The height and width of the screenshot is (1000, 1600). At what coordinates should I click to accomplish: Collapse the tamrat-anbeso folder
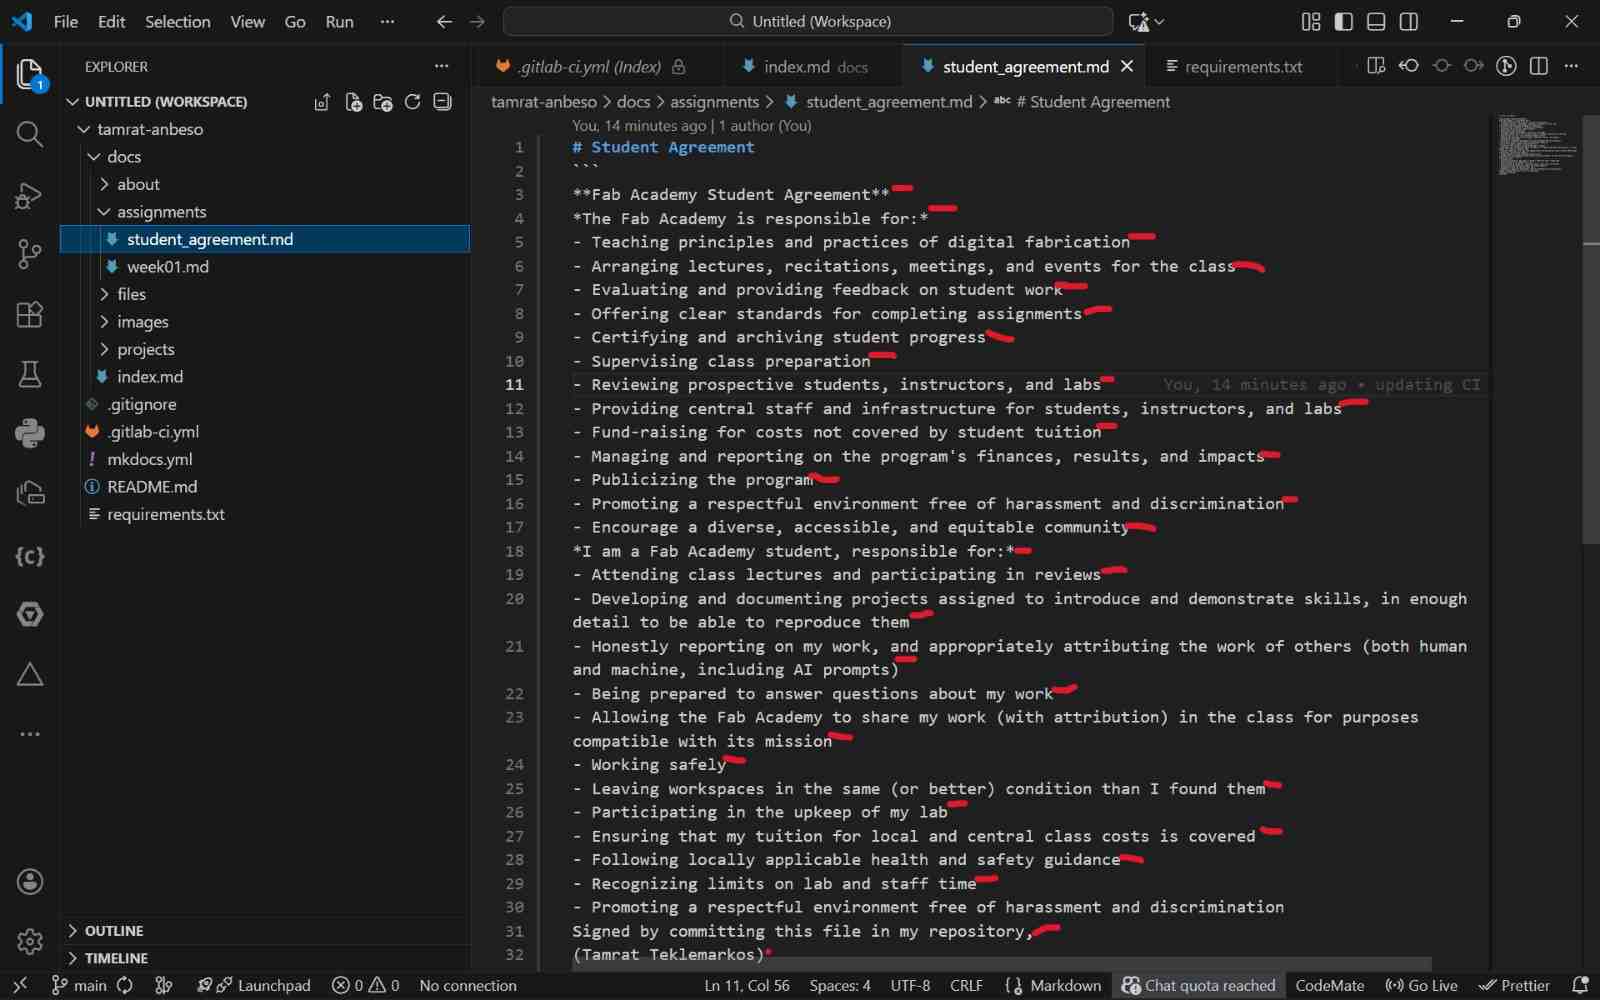click(84, 129)
